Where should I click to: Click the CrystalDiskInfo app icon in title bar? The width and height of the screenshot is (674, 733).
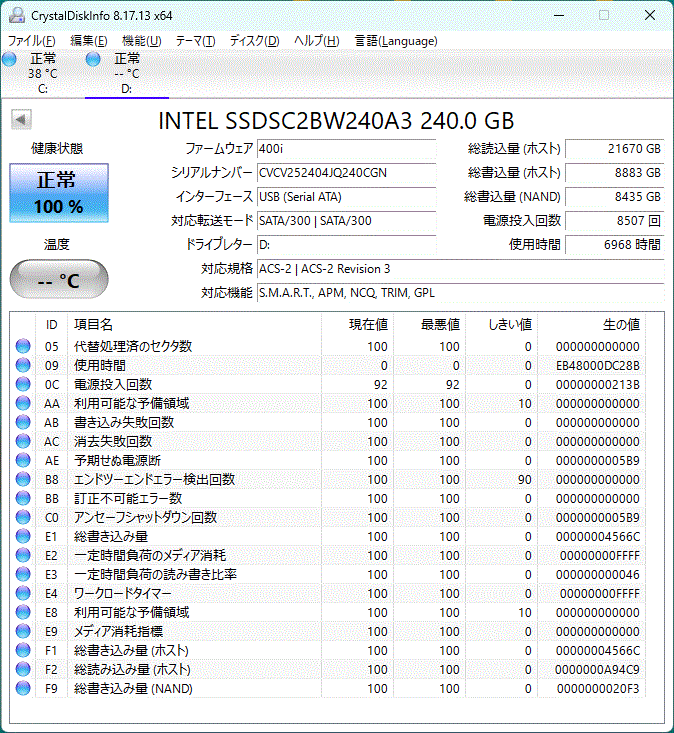(x=14, y=15)
